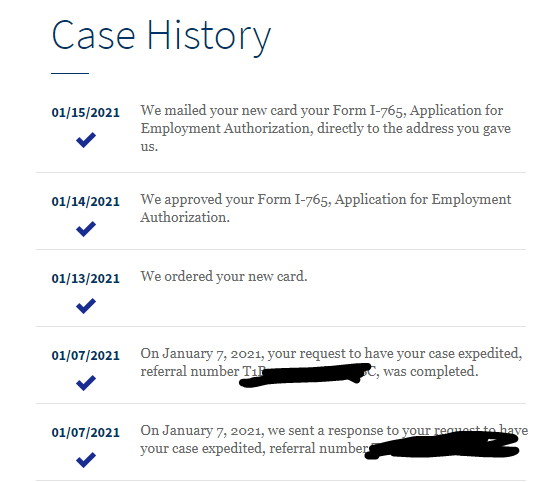Viewport: 560px width, 482px height.
Task: Click the 'We mailed your new card' entry
Action: tap(325, 128)
